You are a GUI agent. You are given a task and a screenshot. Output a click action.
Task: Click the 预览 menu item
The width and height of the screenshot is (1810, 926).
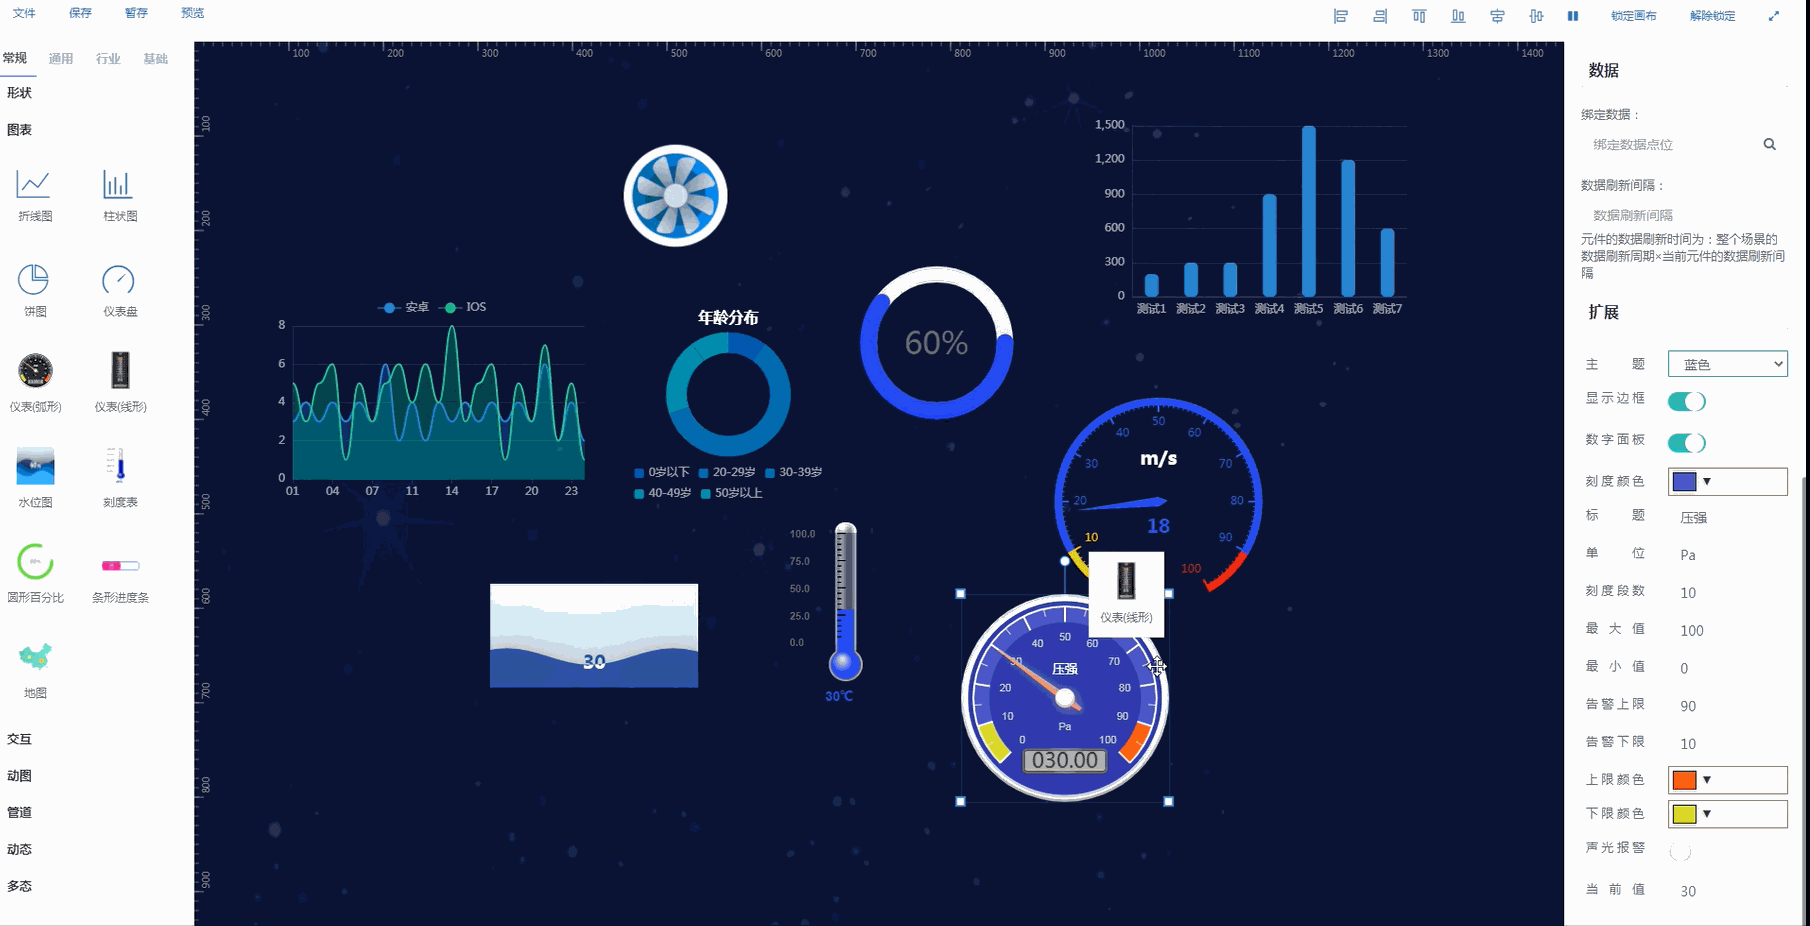pyautogui.click(x=192, y=13)
